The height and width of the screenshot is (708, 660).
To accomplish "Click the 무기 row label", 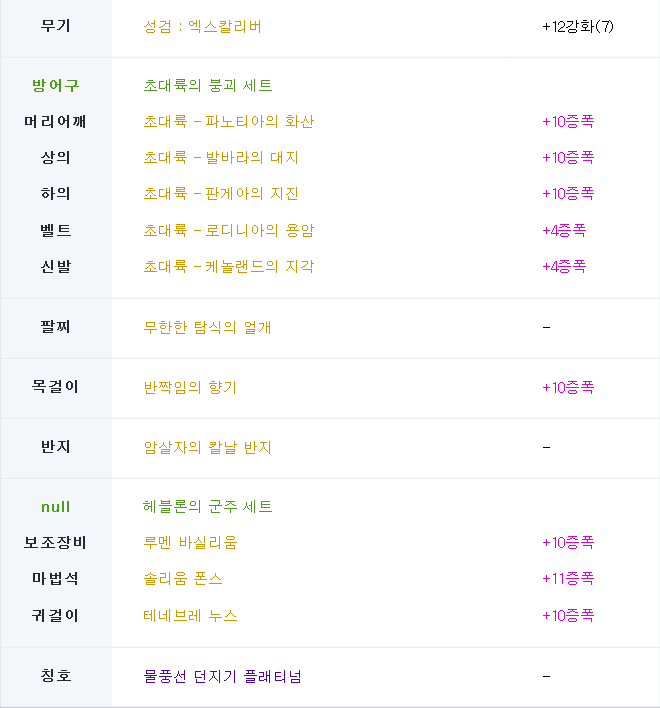I will 56,26.
